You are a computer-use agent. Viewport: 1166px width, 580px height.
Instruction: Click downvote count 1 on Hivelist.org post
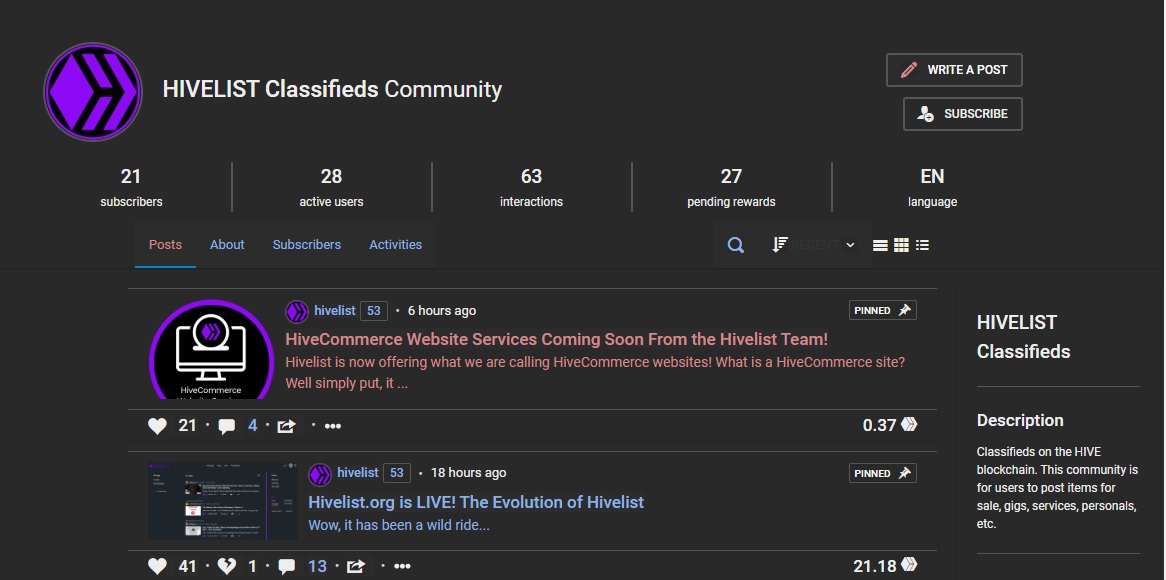point(252,567)
